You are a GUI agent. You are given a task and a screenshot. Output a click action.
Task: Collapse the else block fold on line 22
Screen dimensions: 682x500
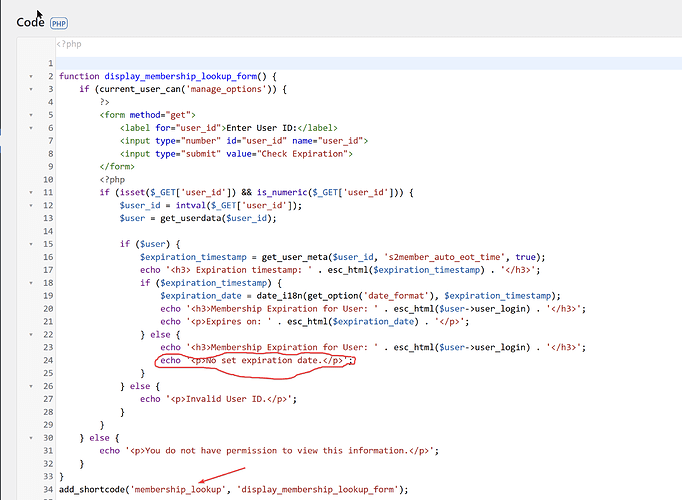click(31, 335)
